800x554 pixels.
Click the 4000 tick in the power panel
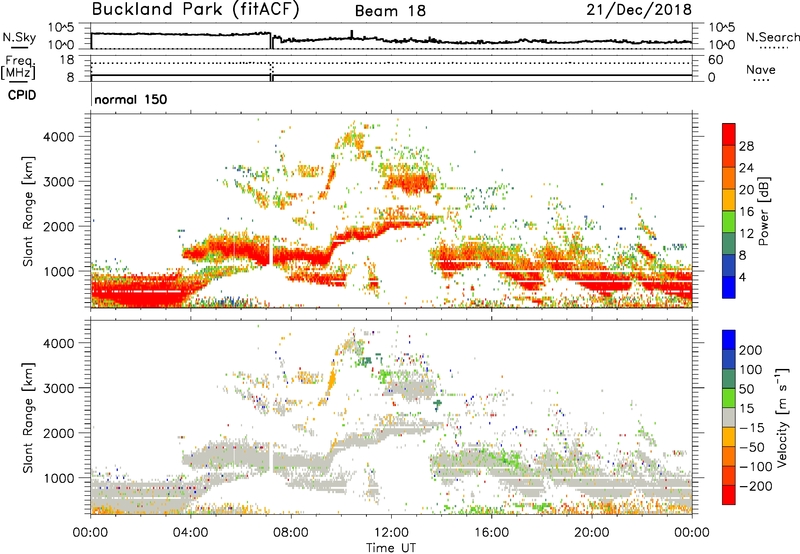point(58,137)
